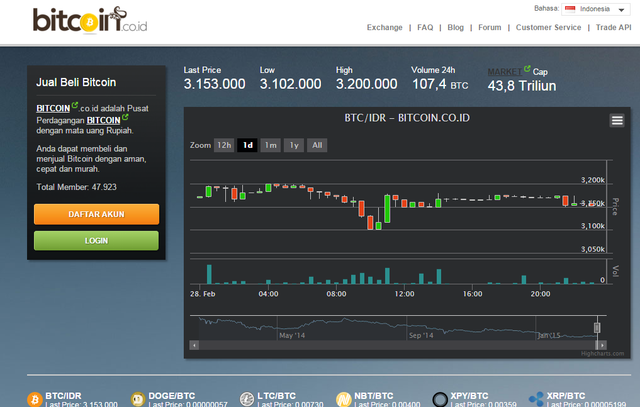The image size is (640, 407).
Task: Click the XRP/BTC Ripple icon
Action: click(x=536, y=399)
